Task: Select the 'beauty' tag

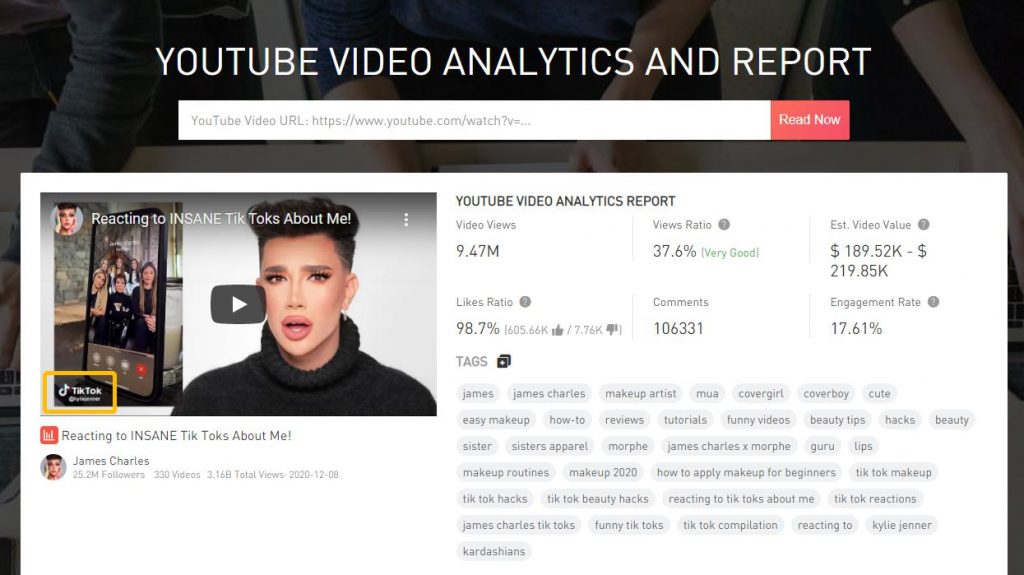Action: pyautogui.click(x=952, y=419)
